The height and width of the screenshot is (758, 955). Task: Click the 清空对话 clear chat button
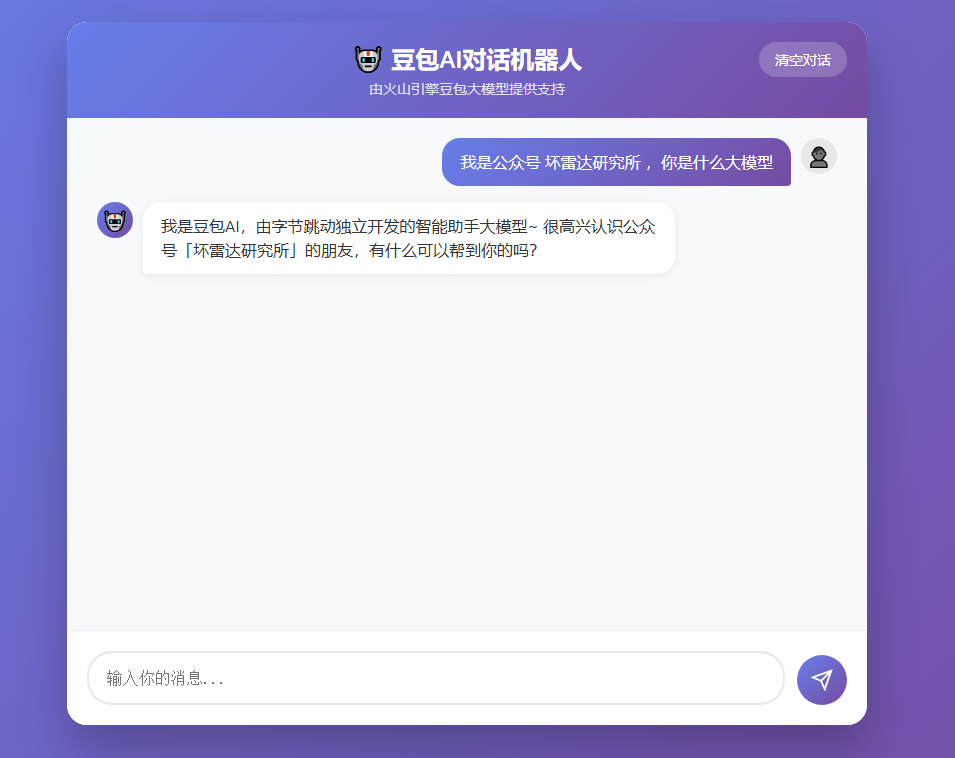pos(802,60)
